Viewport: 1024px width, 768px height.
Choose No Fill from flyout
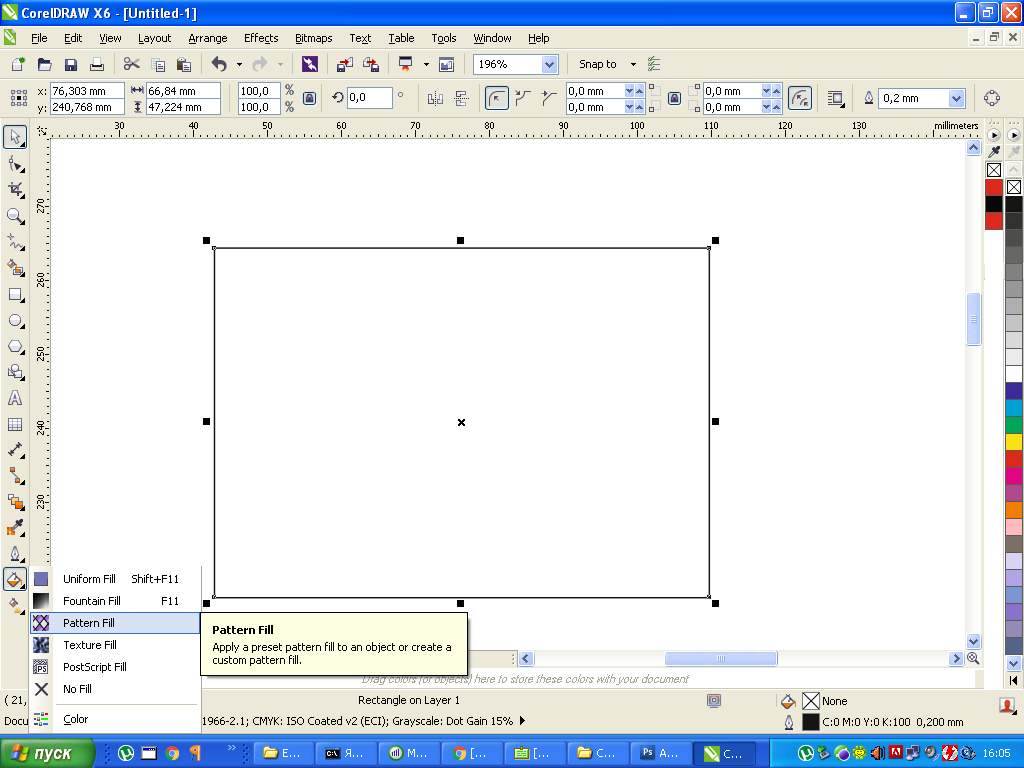(x=116, y=689)
